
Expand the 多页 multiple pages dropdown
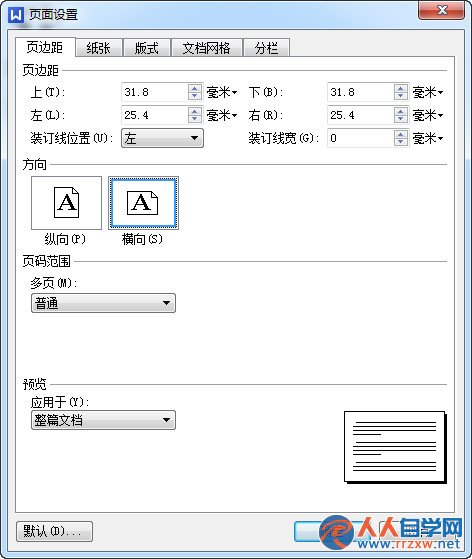(x=103, y=303)
